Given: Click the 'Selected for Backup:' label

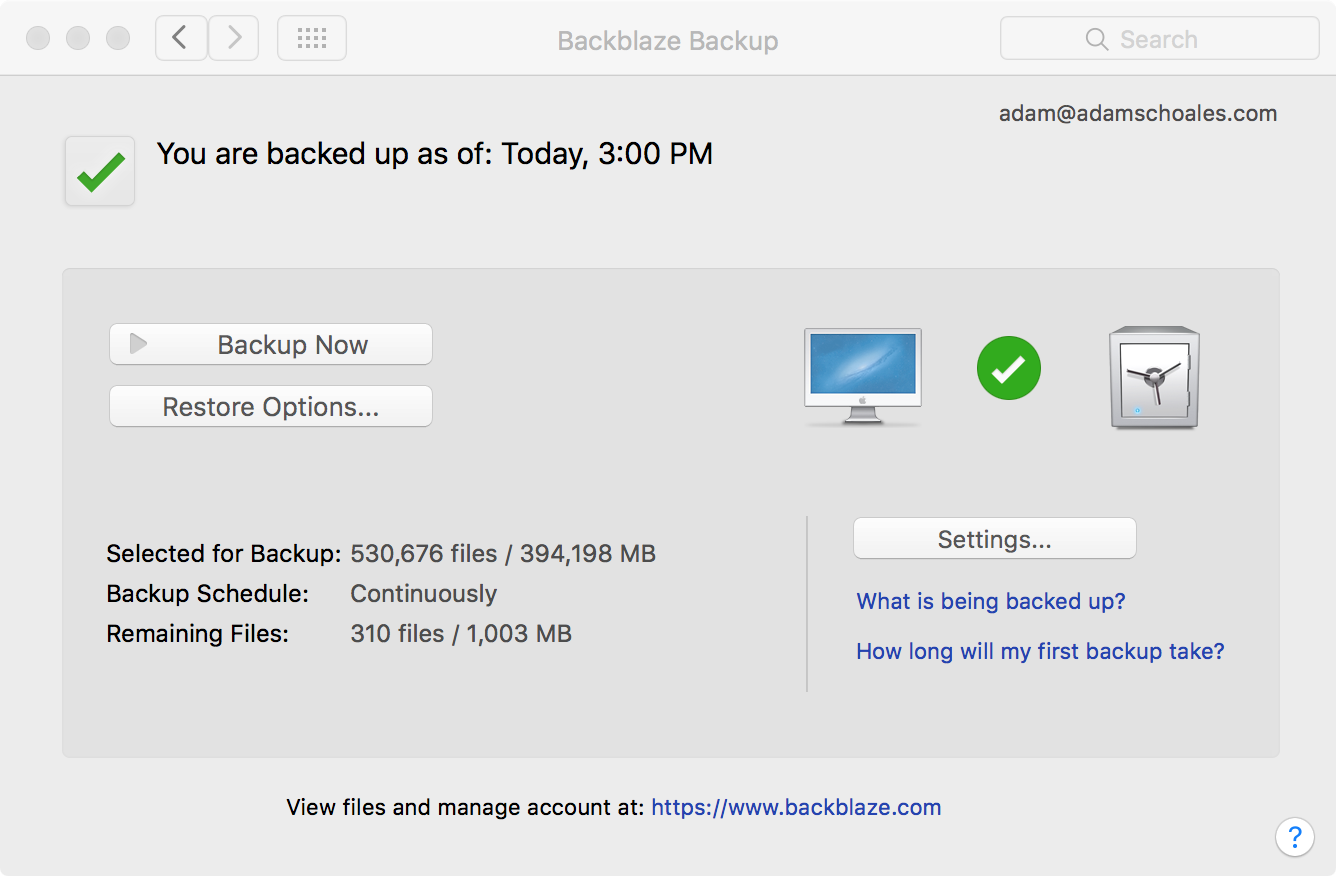Looking at the screenshot, I should 224,553.
